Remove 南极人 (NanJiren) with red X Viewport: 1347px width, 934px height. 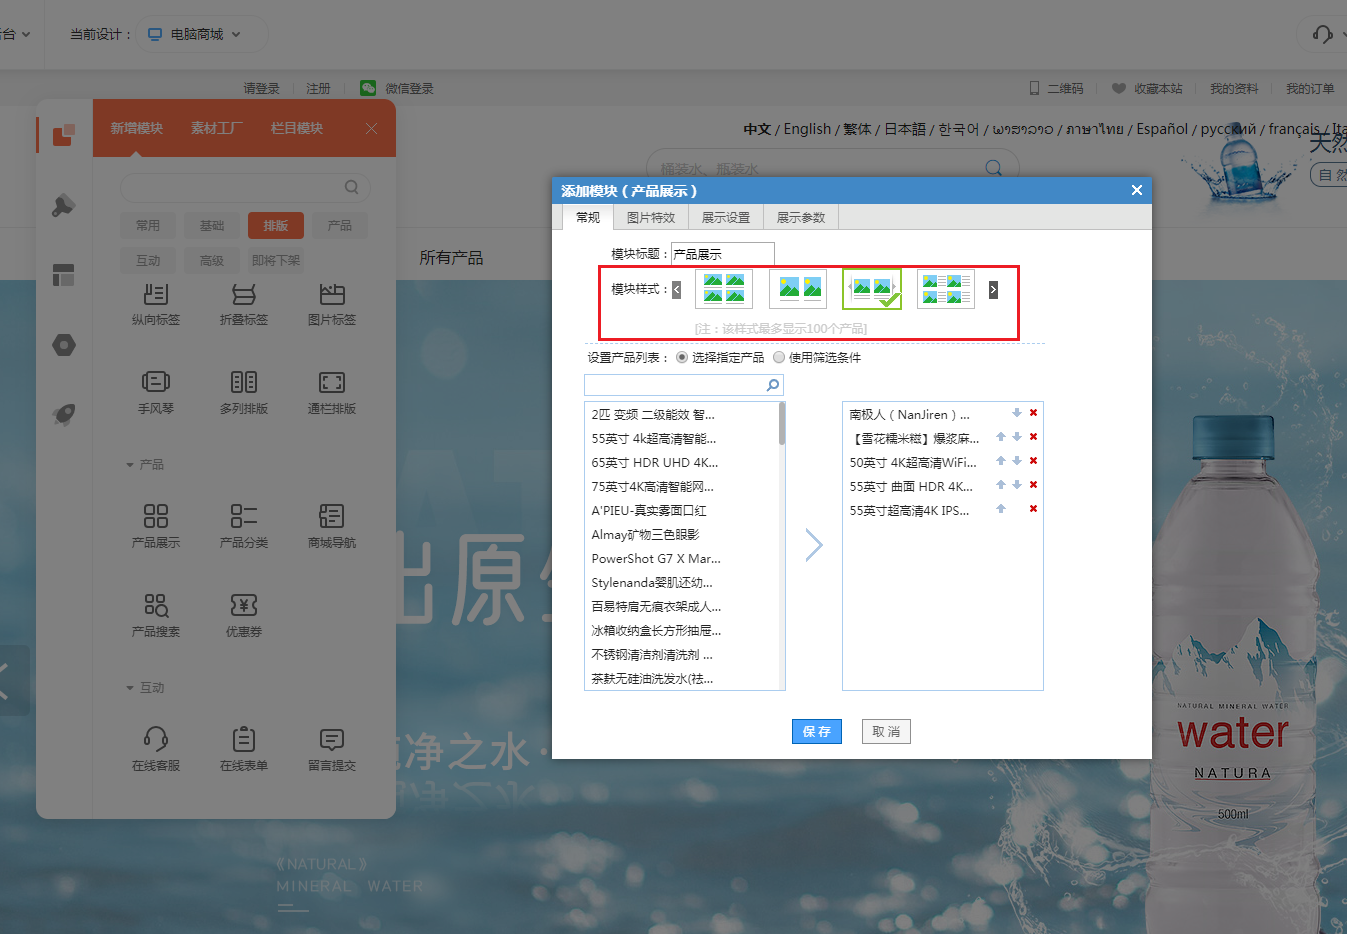tap(1033, 413)
